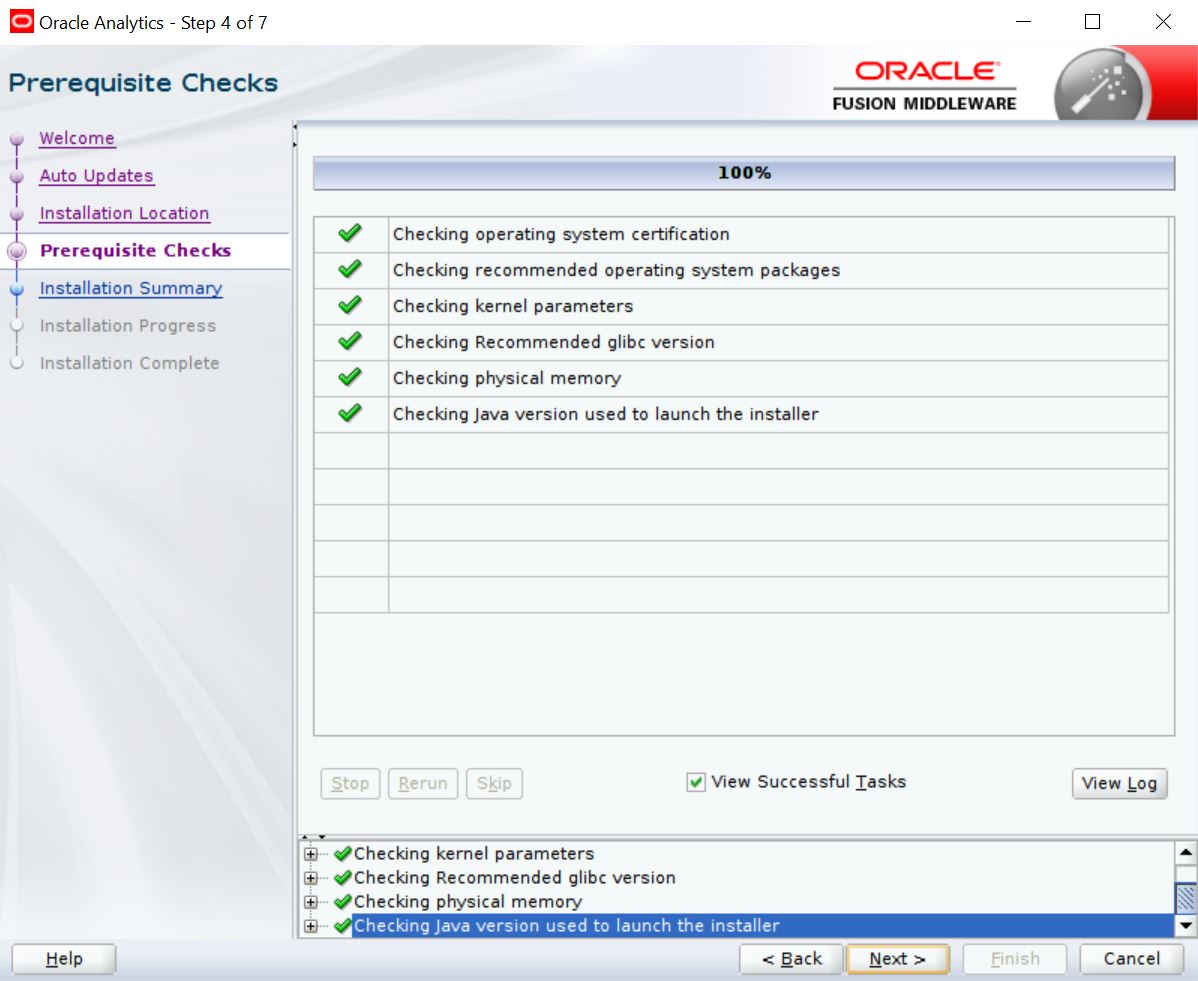Screen dimensions: 1198x981
Task: Collapse the left navigation pane with splitter arrow
Action: [294, 128]
